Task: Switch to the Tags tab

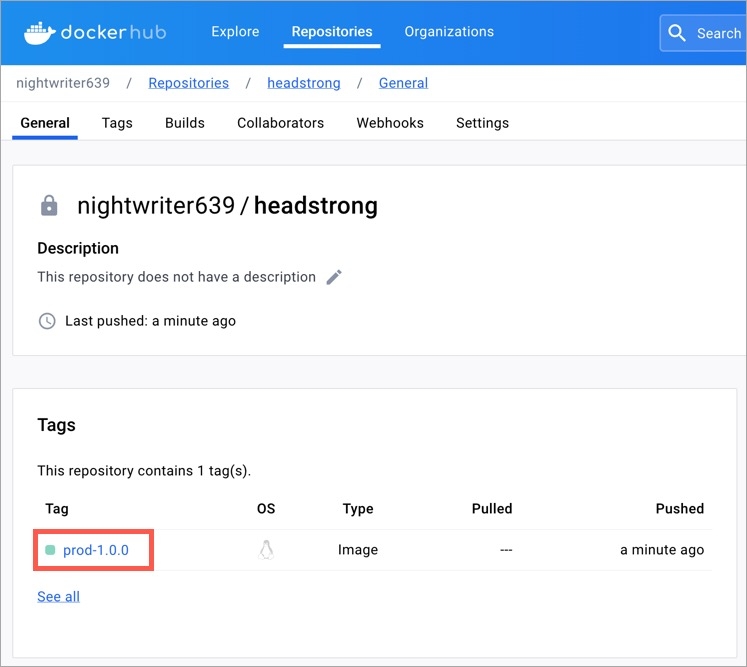Action: click(117, 123)
